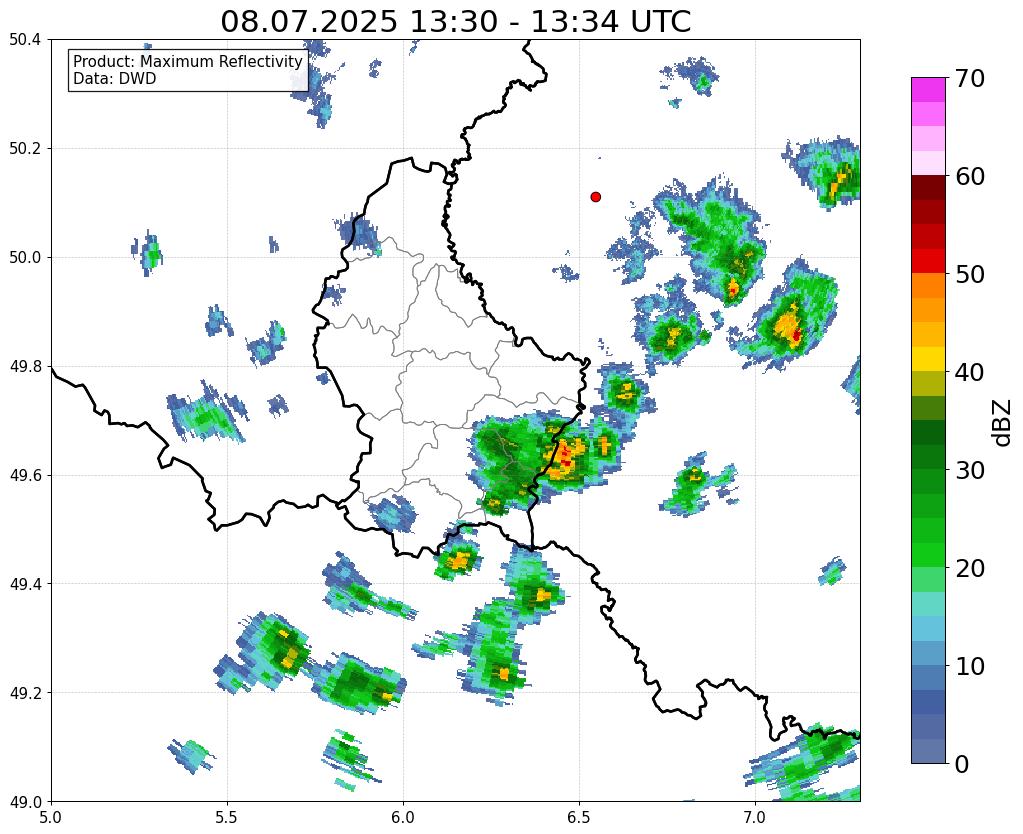This screenshot has width=1023, height=834.
Task: Click the red dot marker on the map
Action: 595,196
